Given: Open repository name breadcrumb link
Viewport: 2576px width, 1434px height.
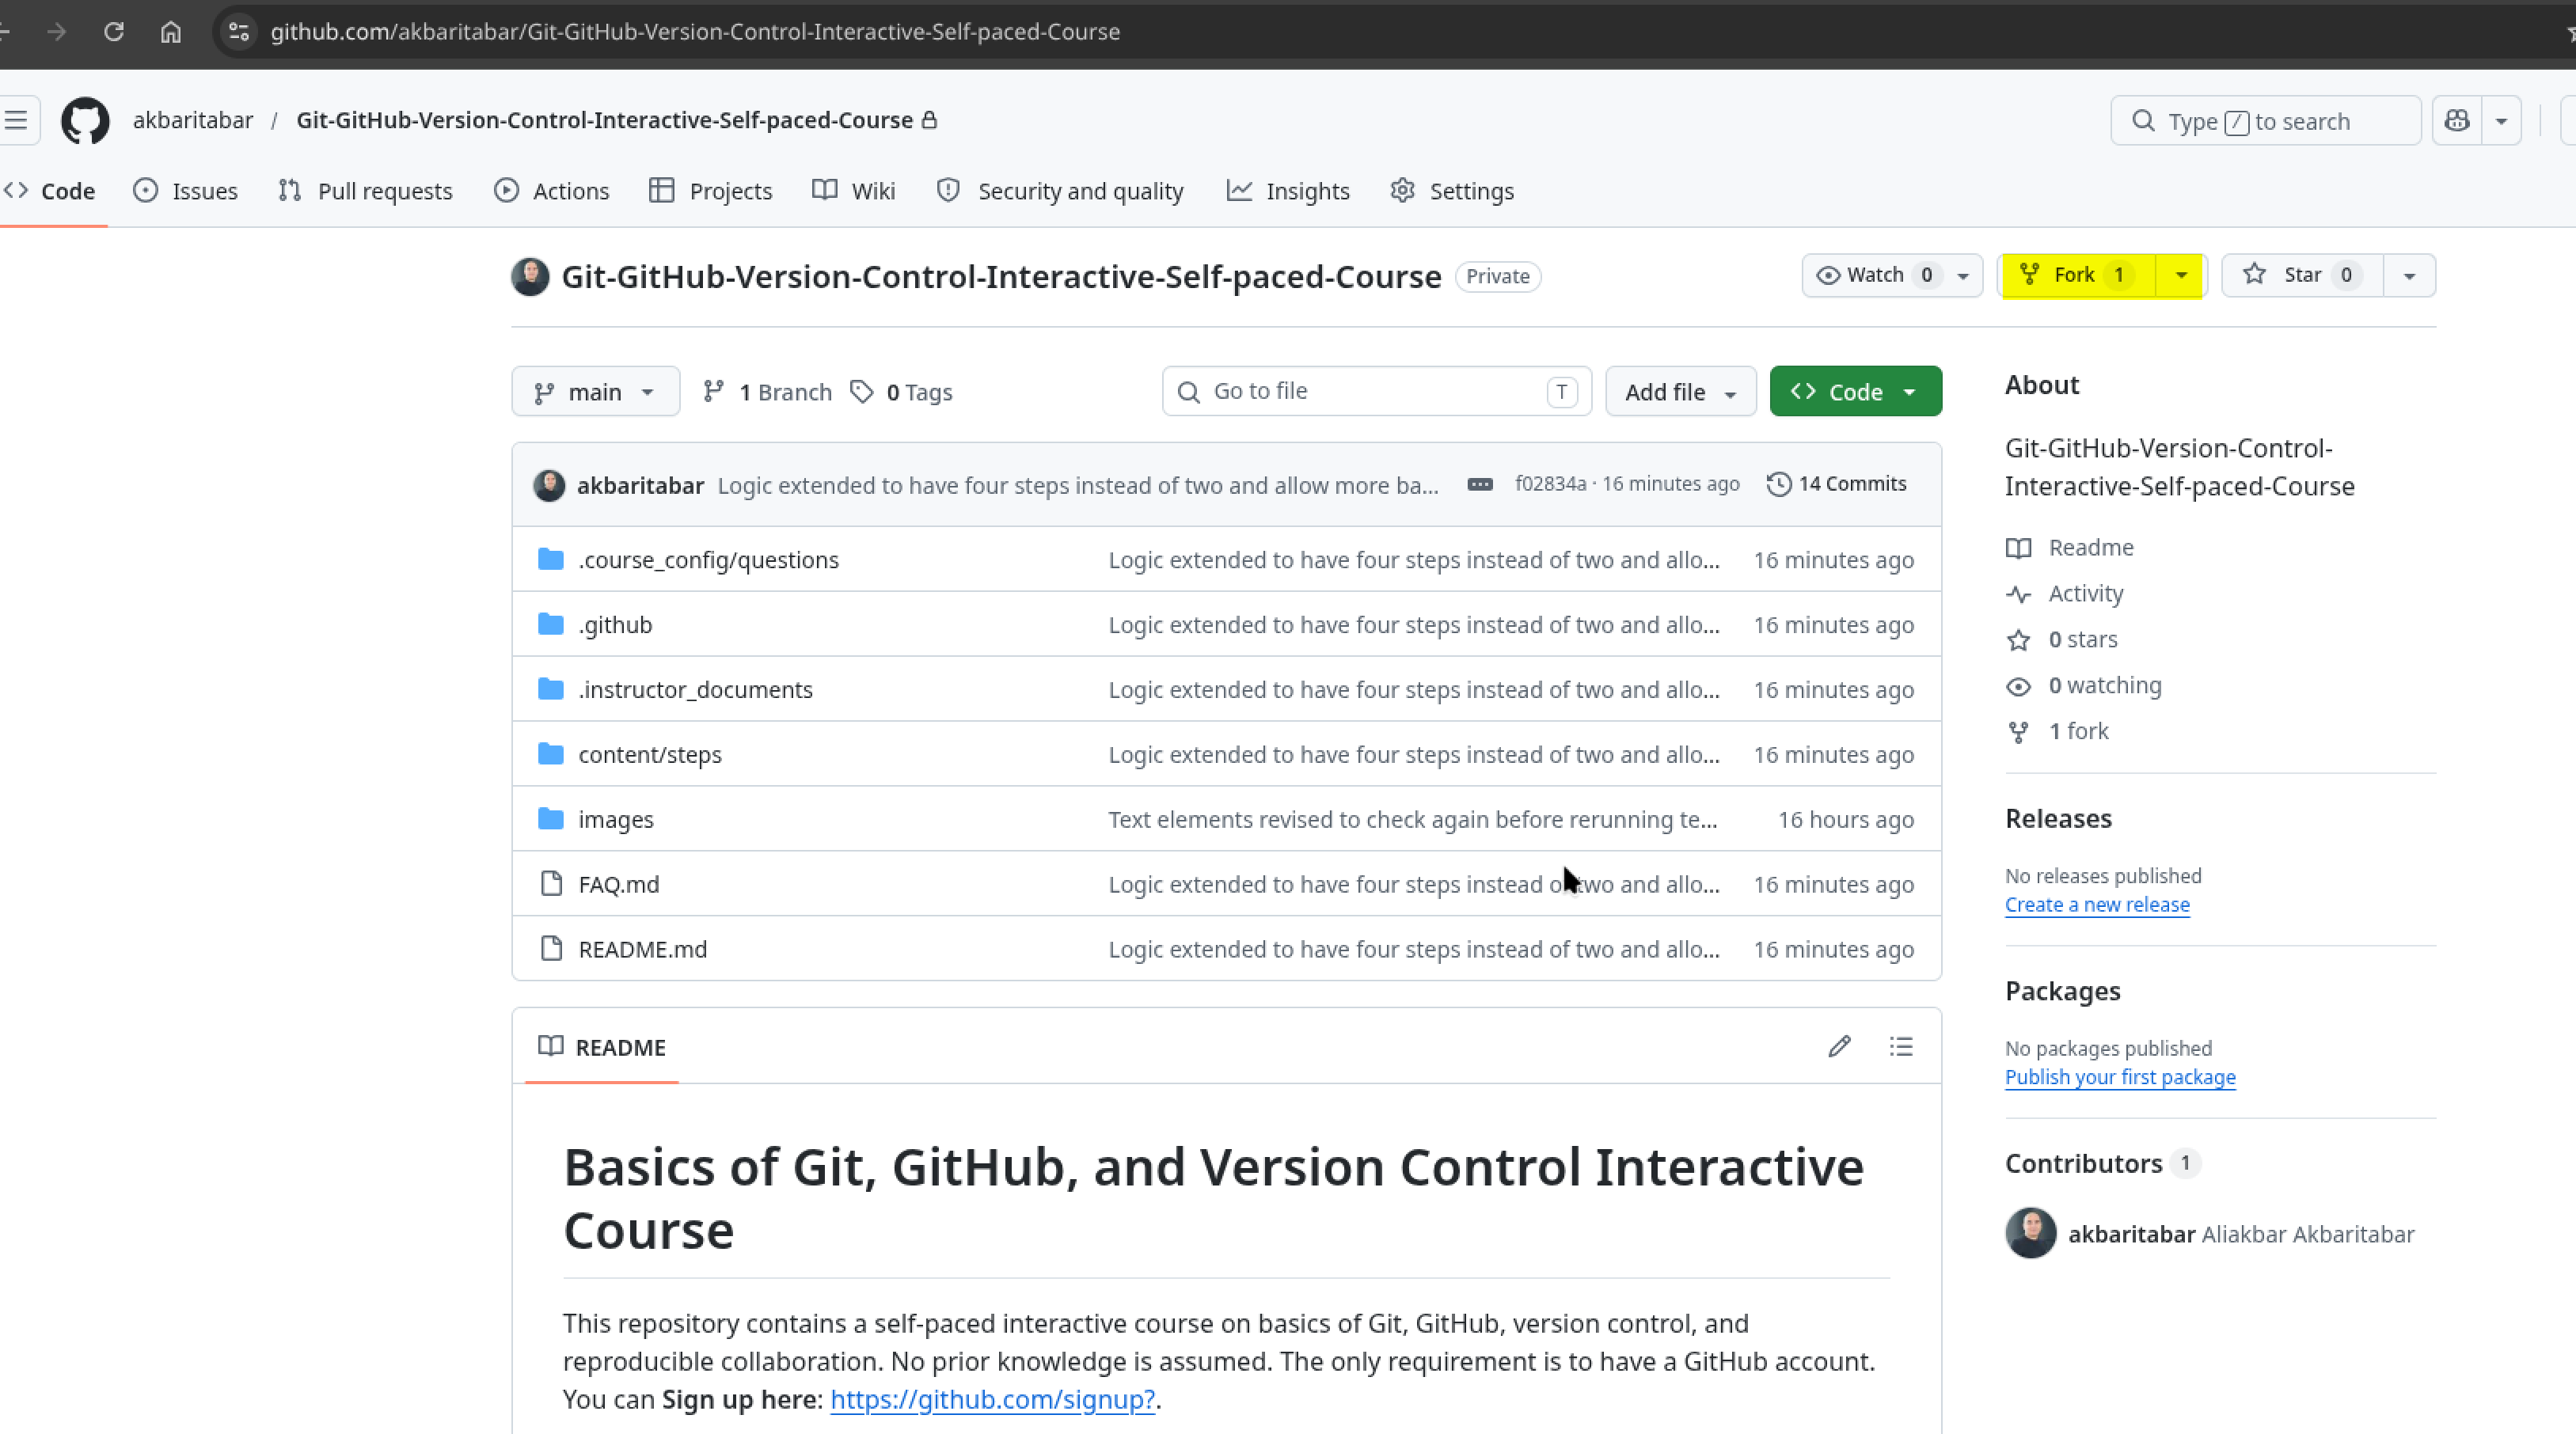Looking at the screenshot, I should pyautogui.click(x=605, y=120).
